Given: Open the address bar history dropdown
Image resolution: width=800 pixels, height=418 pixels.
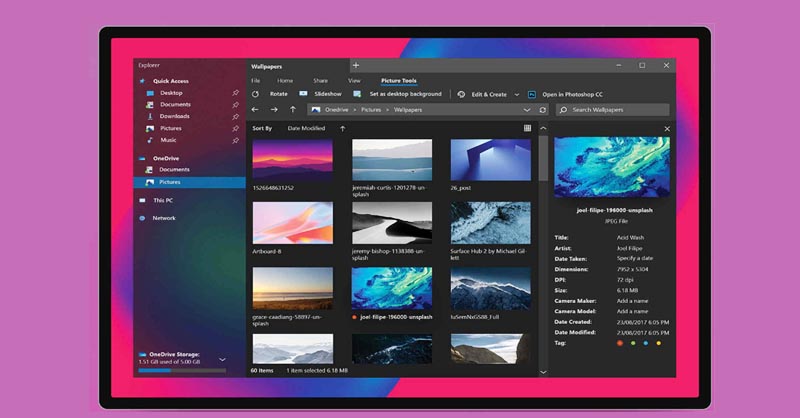Looking at the screenshot, I should click(527, 110).
